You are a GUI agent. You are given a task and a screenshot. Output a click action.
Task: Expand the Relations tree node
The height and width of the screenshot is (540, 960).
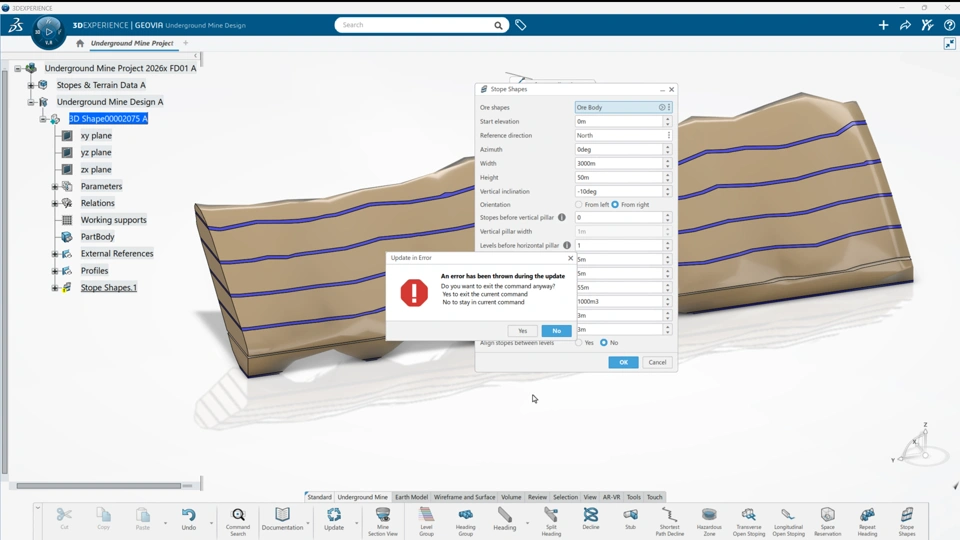coord(54,203)
